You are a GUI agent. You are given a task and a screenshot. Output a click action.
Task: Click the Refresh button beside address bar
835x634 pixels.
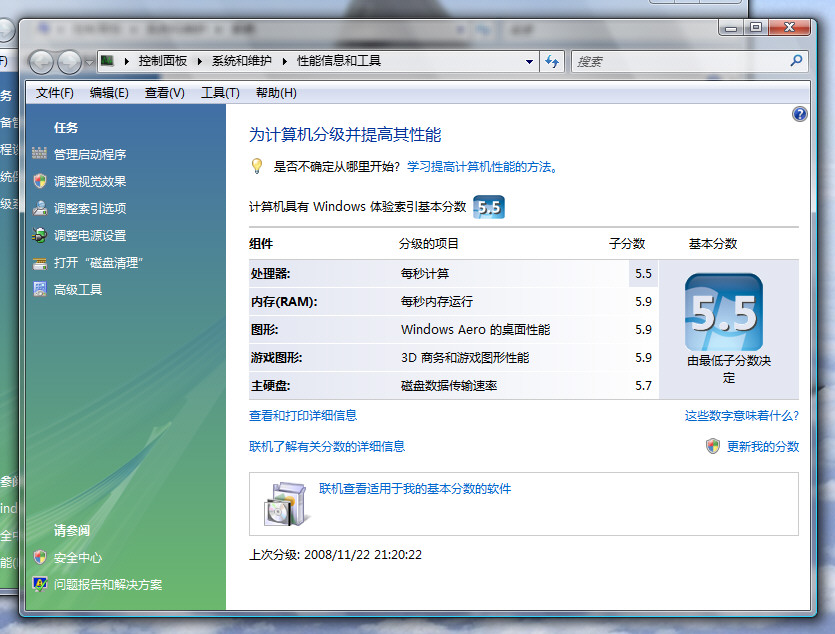(552, 62)
